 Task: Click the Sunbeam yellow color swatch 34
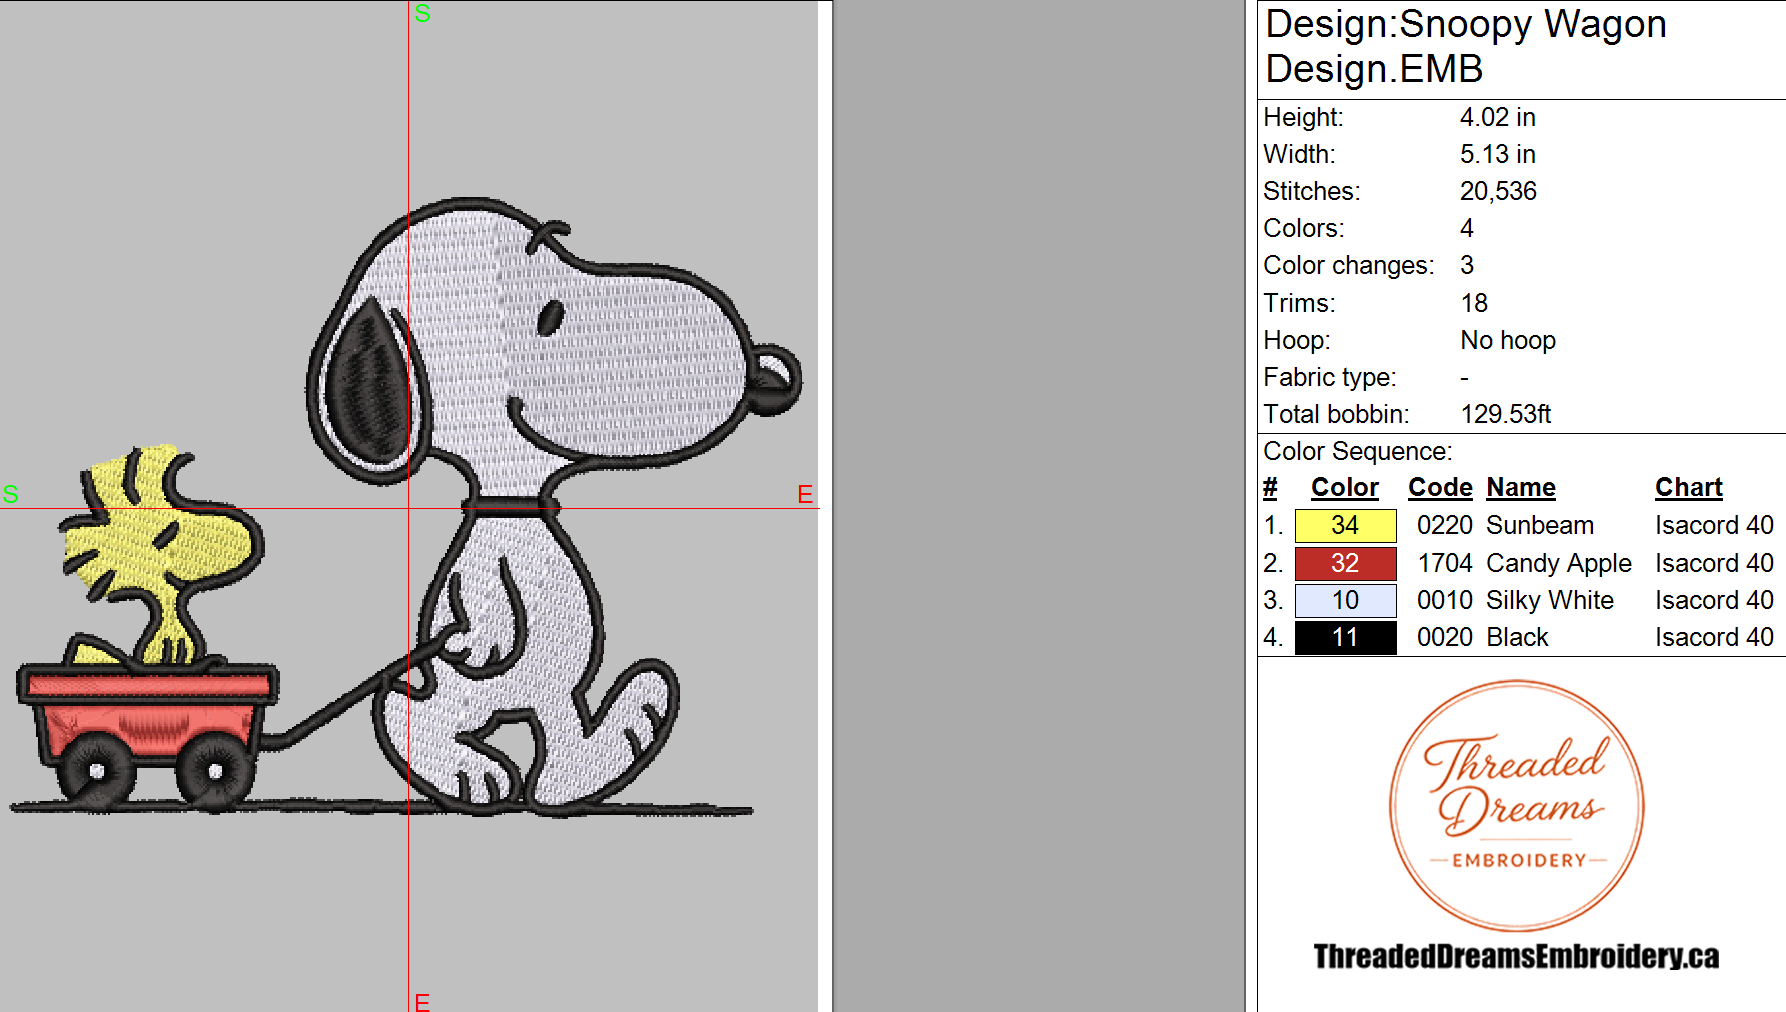coord(1345,525)
